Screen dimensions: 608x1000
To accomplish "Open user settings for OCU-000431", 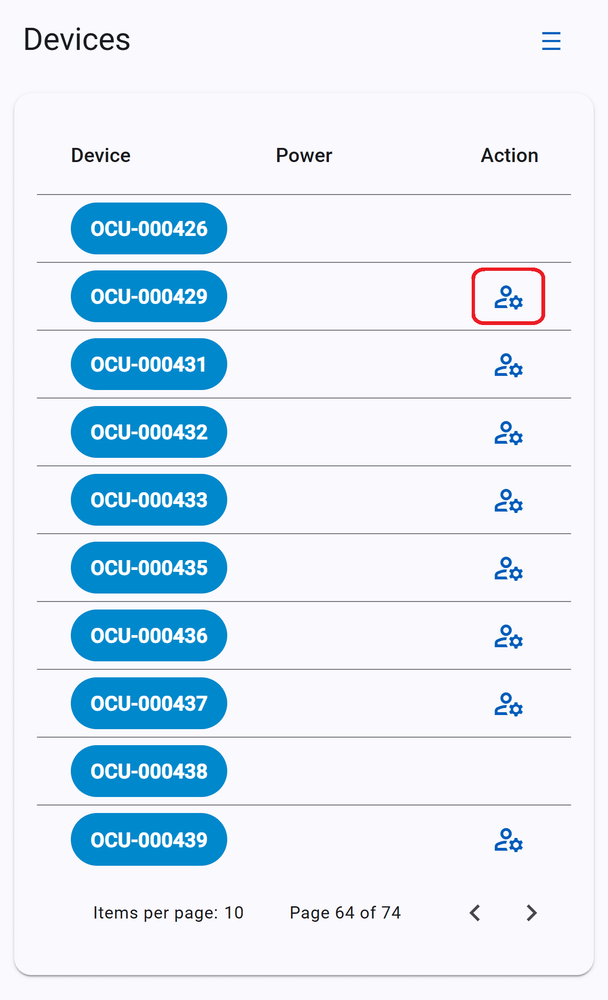I will [x=508, y=365].
